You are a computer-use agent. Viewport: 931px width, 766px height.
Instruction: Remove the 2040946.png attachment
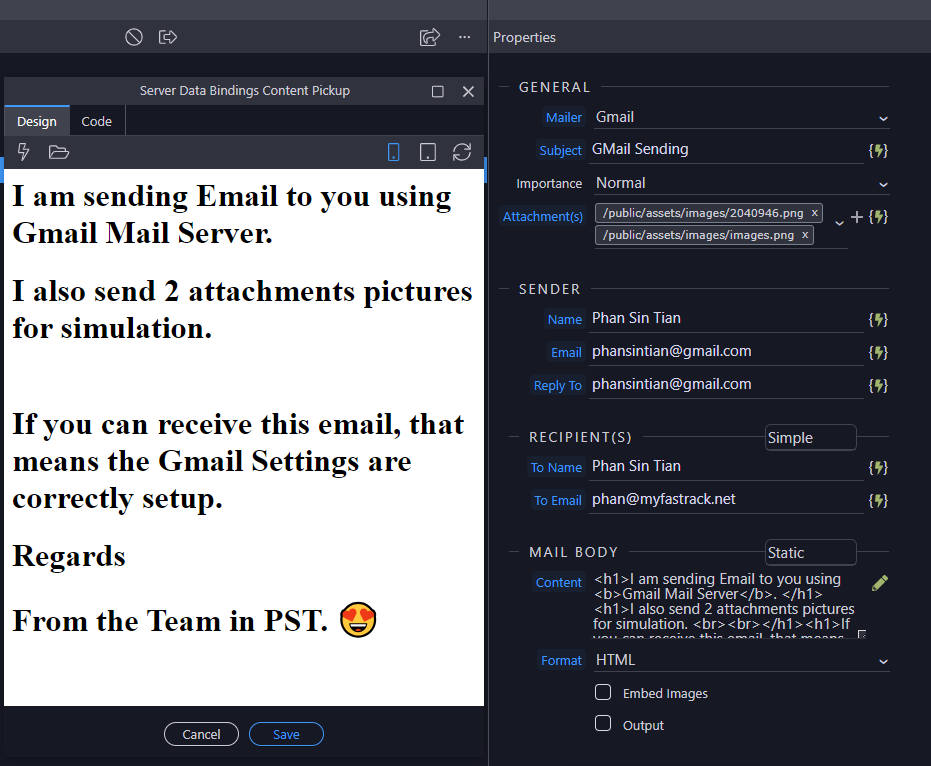(x=815, y=213)
